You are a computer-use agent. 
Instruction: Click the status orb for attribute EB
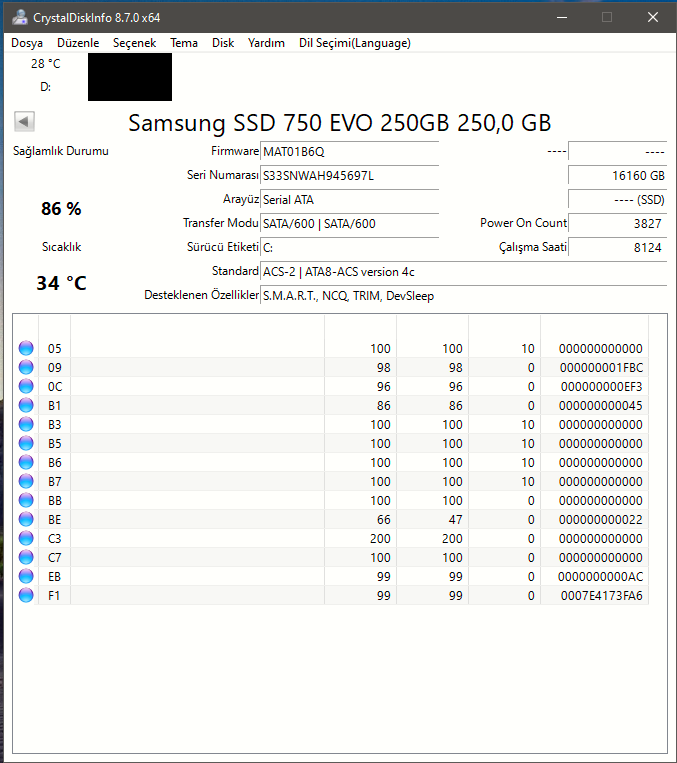coord(26,576)
